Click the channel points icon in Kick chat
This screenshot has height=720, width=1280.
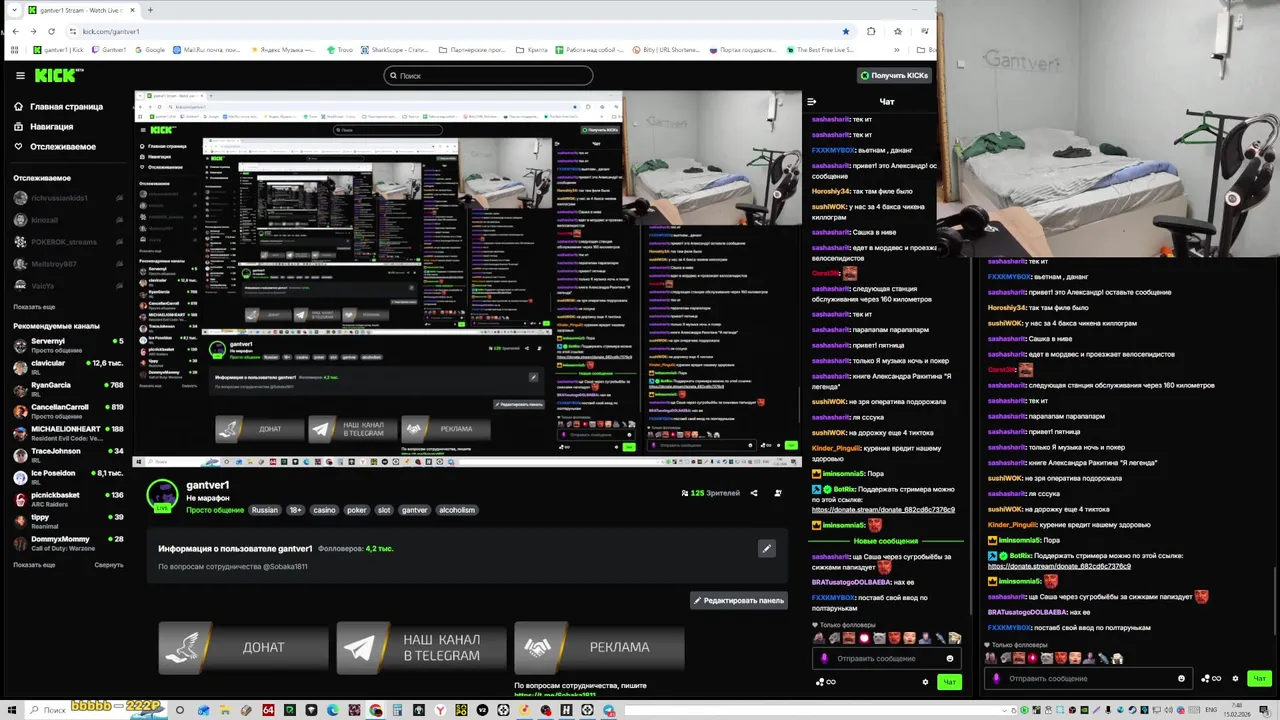click(x=826, y=682)
